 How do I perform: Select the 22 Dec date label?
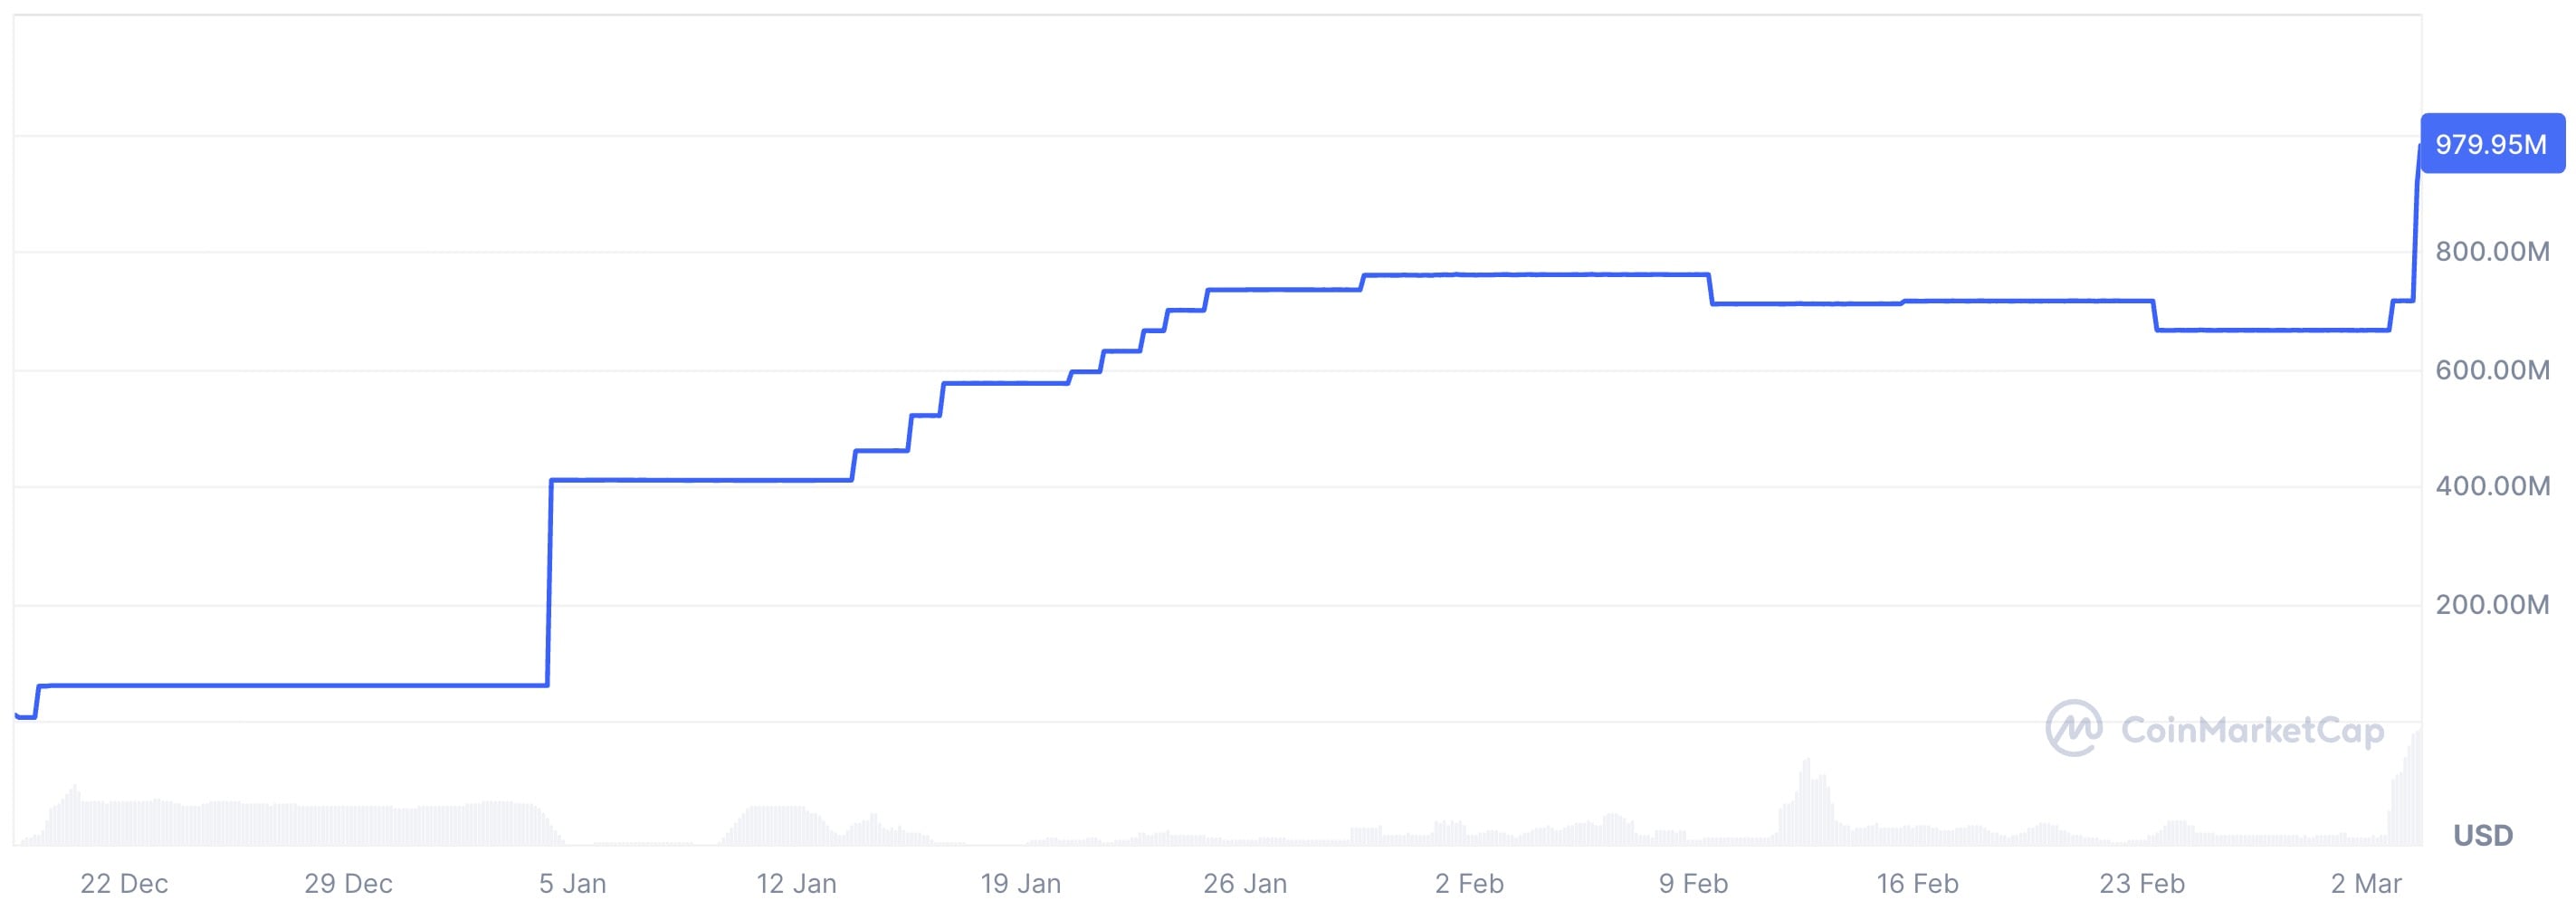[x=124, y=884]
